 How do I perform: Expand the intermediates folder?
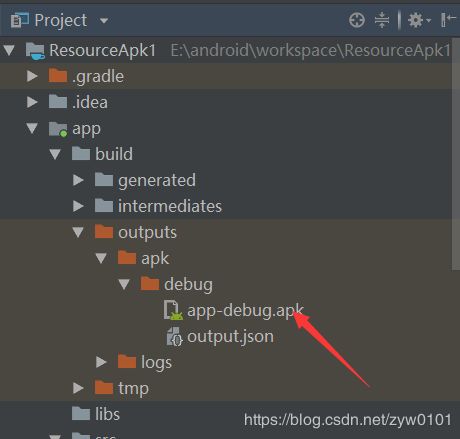[x=78, y=206]
